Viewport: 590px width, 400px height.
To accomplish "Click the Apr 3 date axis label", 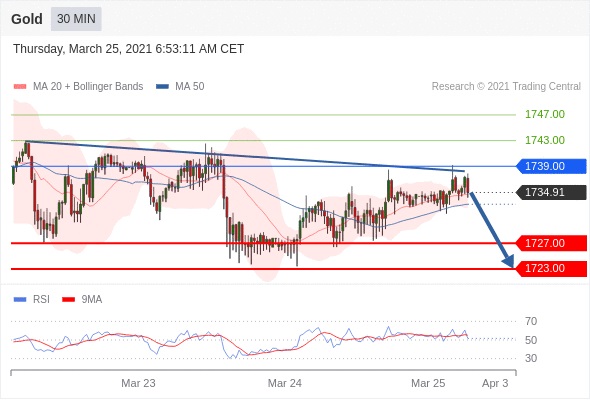I will coord(495,383).
